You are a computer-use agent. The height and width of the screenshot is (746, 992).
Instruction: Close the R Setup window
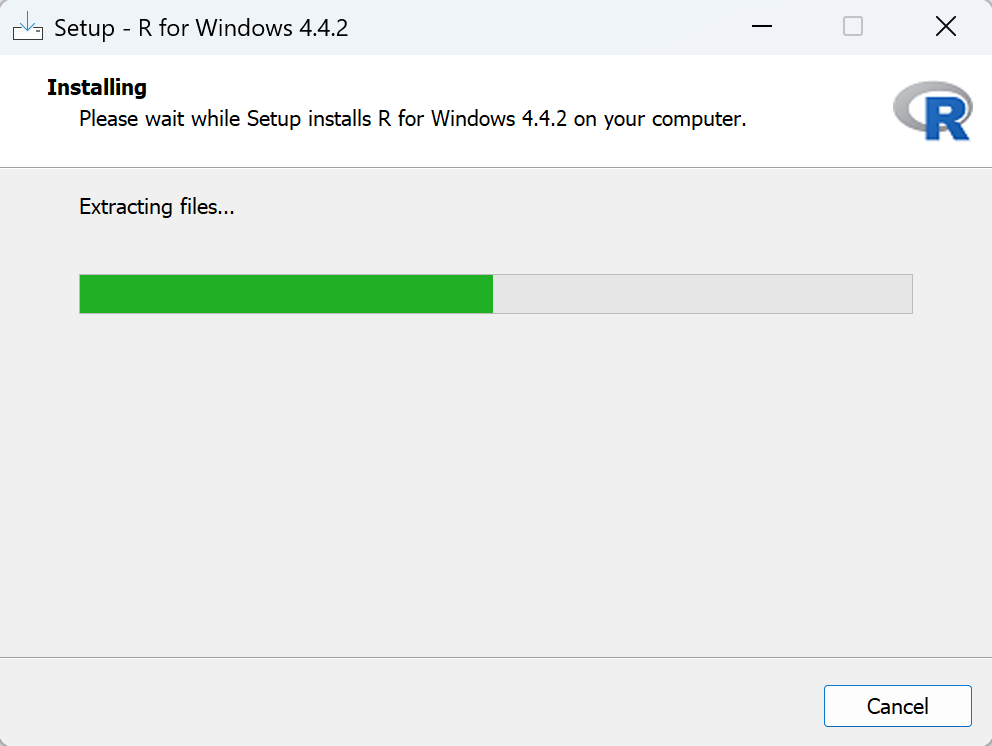pos(945,27)
